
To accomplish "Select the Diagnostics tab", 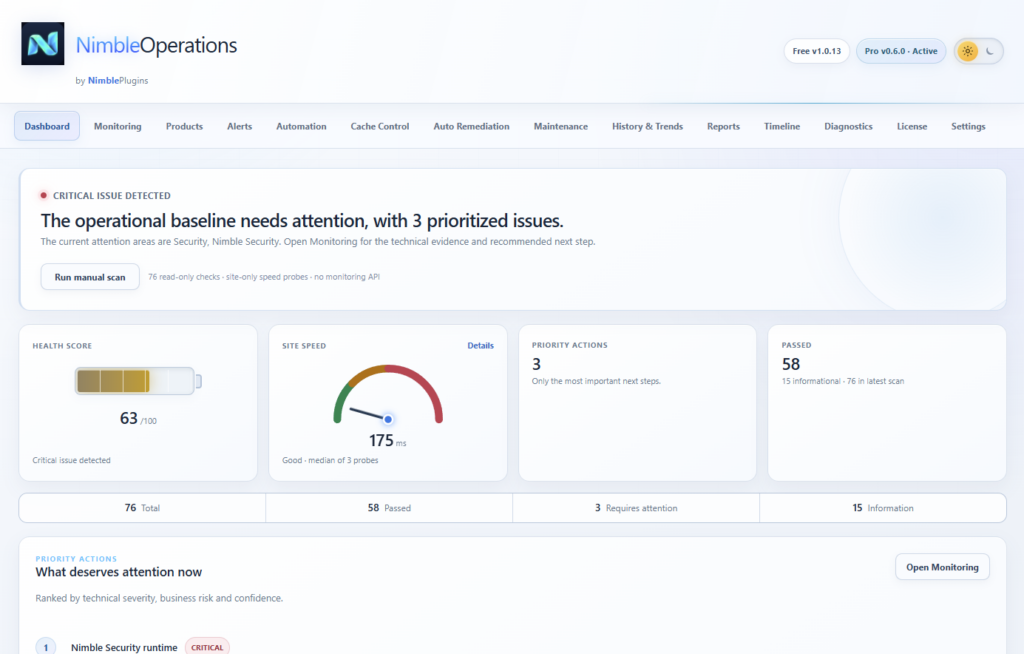I will (x=848, y=126).
